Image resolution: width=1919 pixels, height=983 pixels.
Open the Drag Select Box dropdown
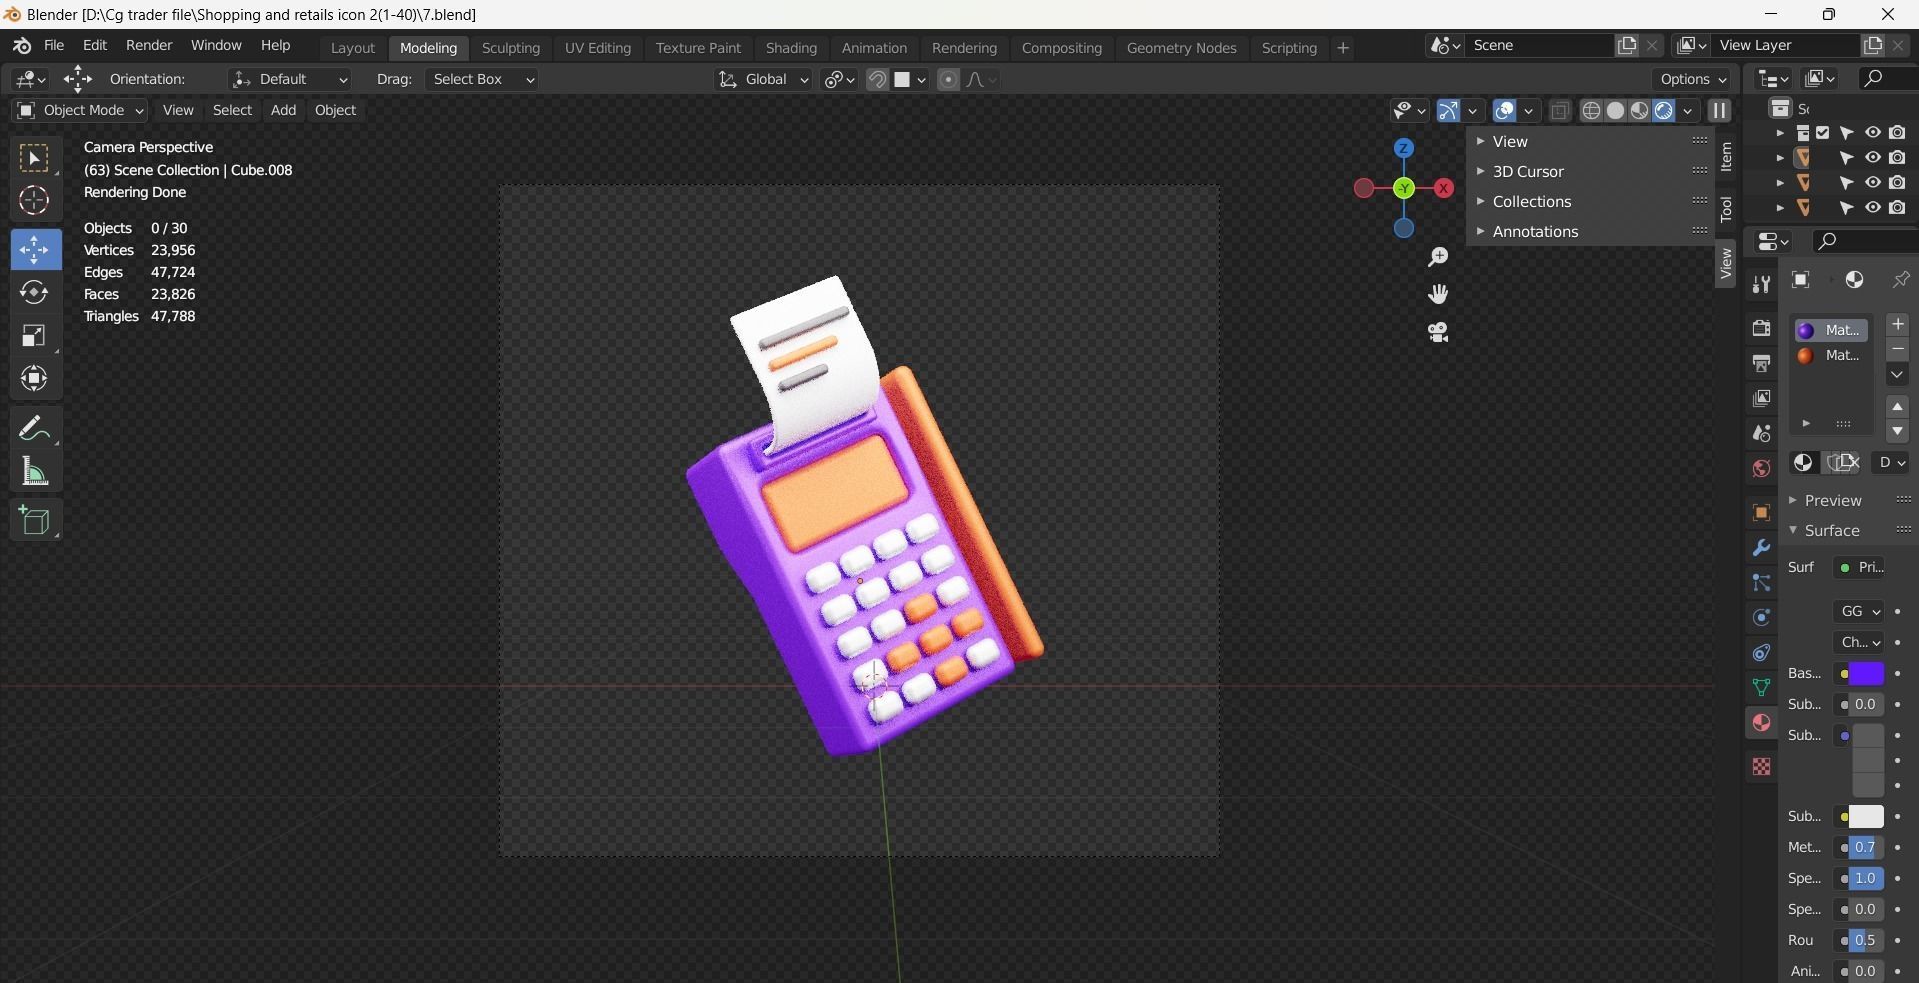tap(481, 79)
